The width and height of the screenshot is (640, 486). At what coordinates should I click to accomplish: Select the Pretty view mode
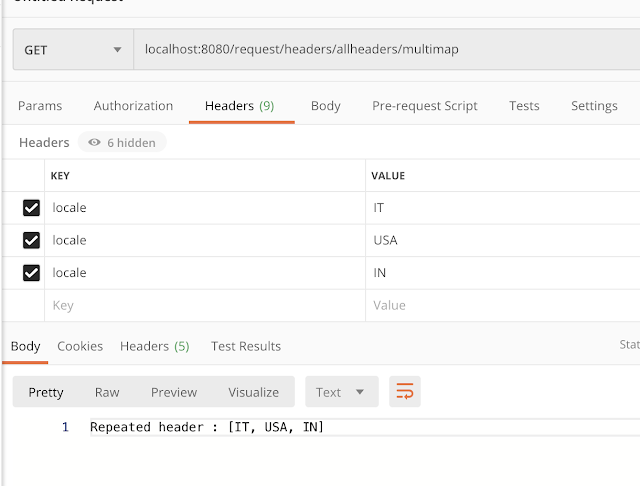pos(46,393)
